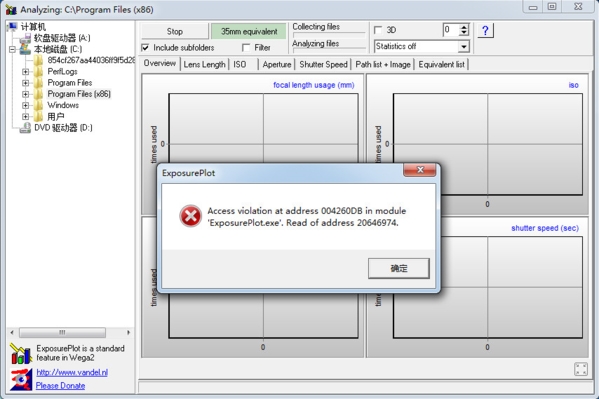The width and height of the screenshot is (599, 399).
Task: Expand the 用户 folder node
Action: tap(25, 117)
